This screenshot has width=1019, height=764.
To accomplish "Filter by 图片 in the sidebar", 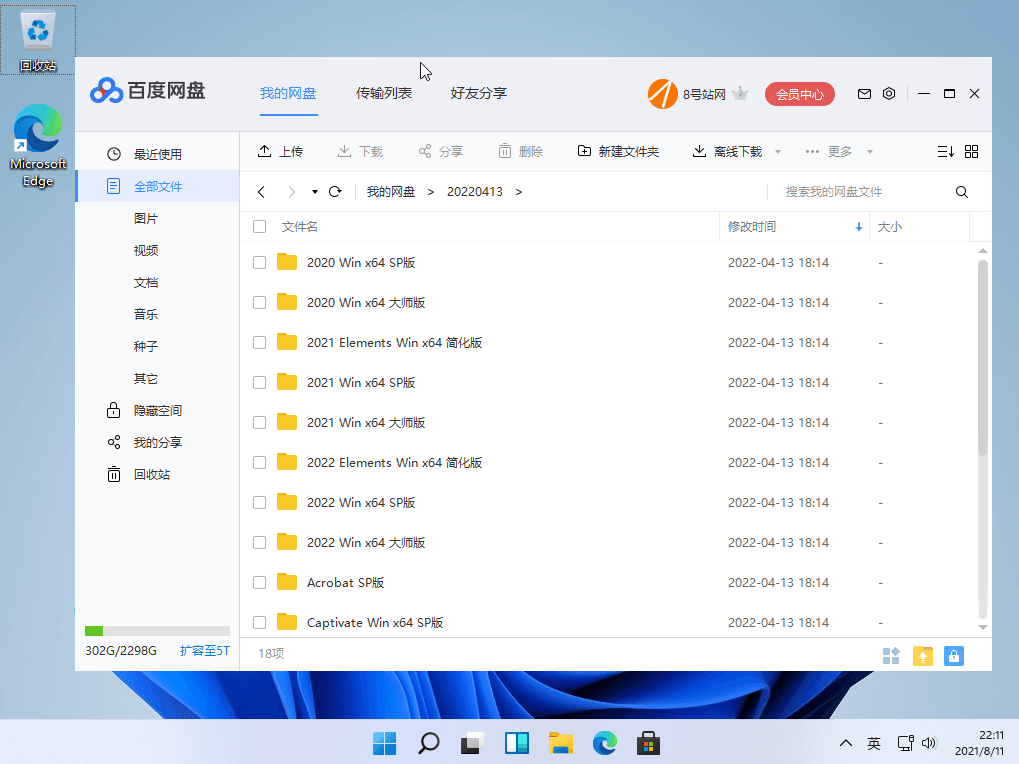I will tap(146, 218).
